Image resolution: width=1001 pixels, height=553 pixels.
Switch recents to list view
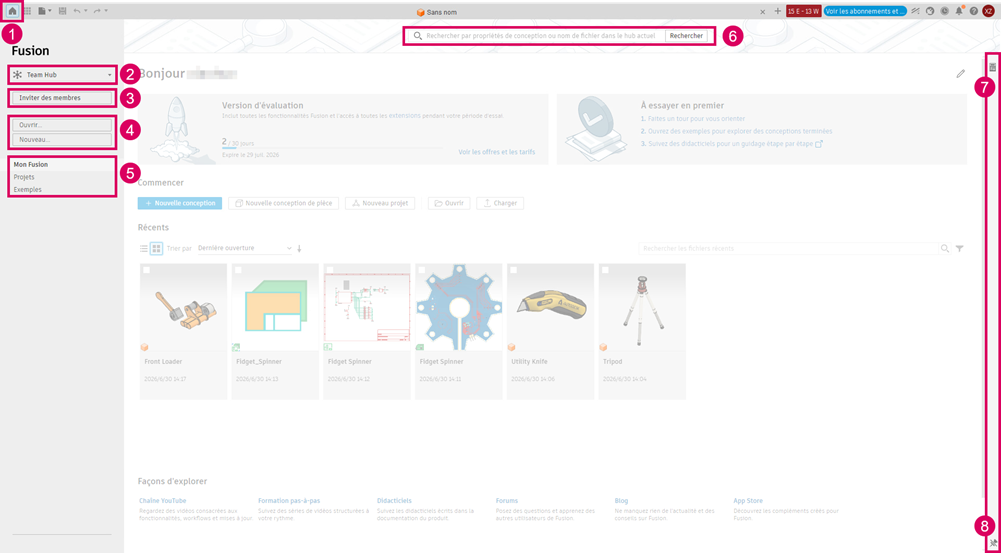[144, 248]
